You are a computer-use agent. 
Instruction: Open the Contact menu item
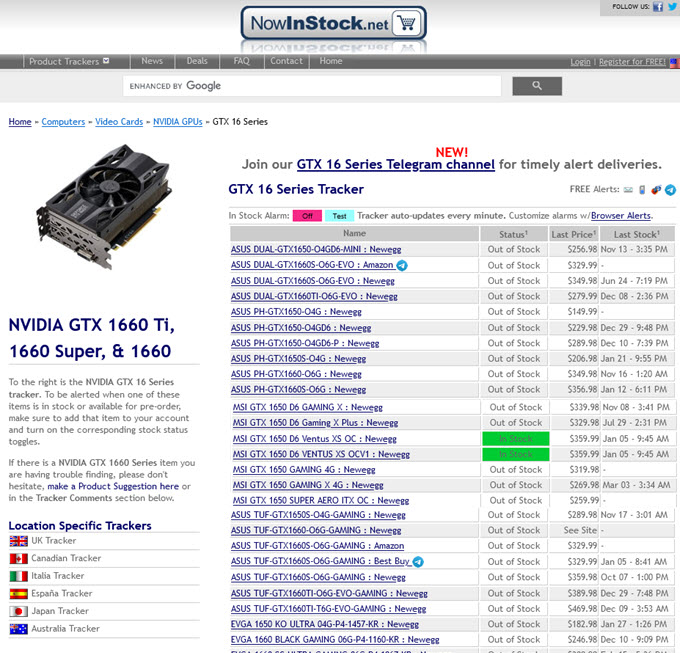[x=287, y=61]
